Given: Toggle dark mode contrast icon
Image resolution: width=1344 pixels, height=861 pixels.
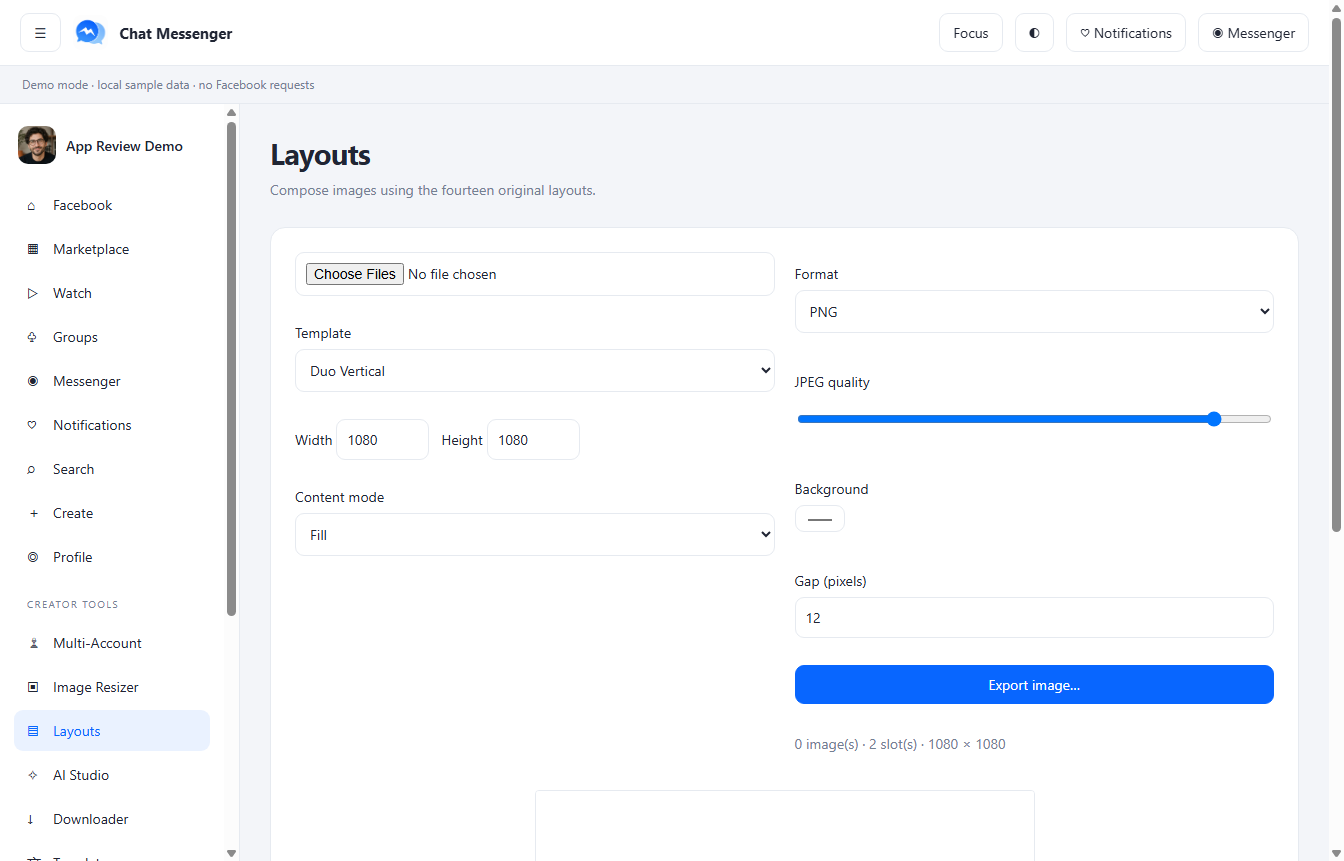Looking at the screenshot, I should pyautogui.click(x=1034, y=33).
